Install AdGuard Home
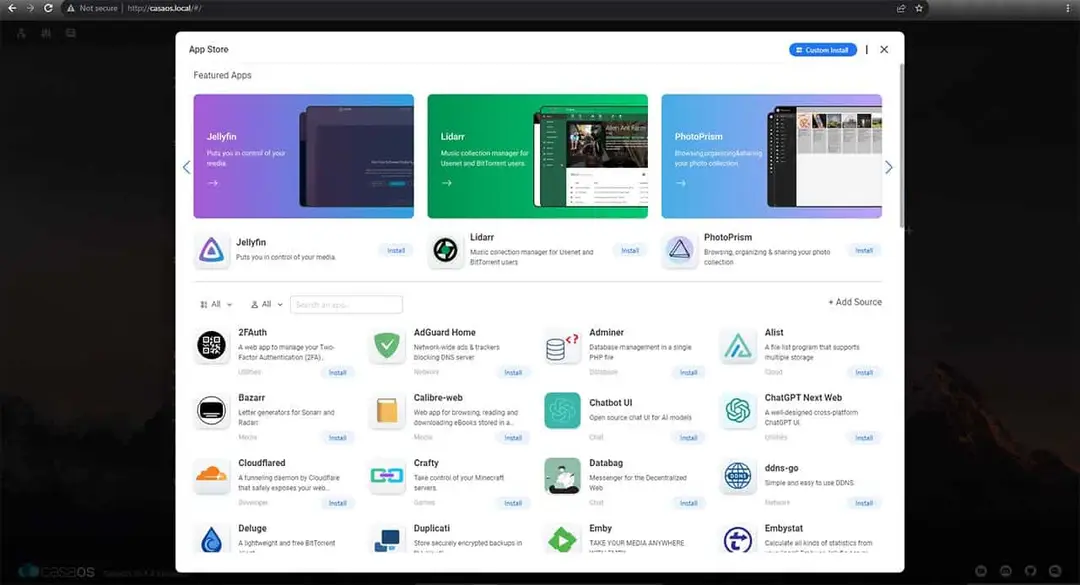Screen dimensions: 1080x585 coord(513,373)
